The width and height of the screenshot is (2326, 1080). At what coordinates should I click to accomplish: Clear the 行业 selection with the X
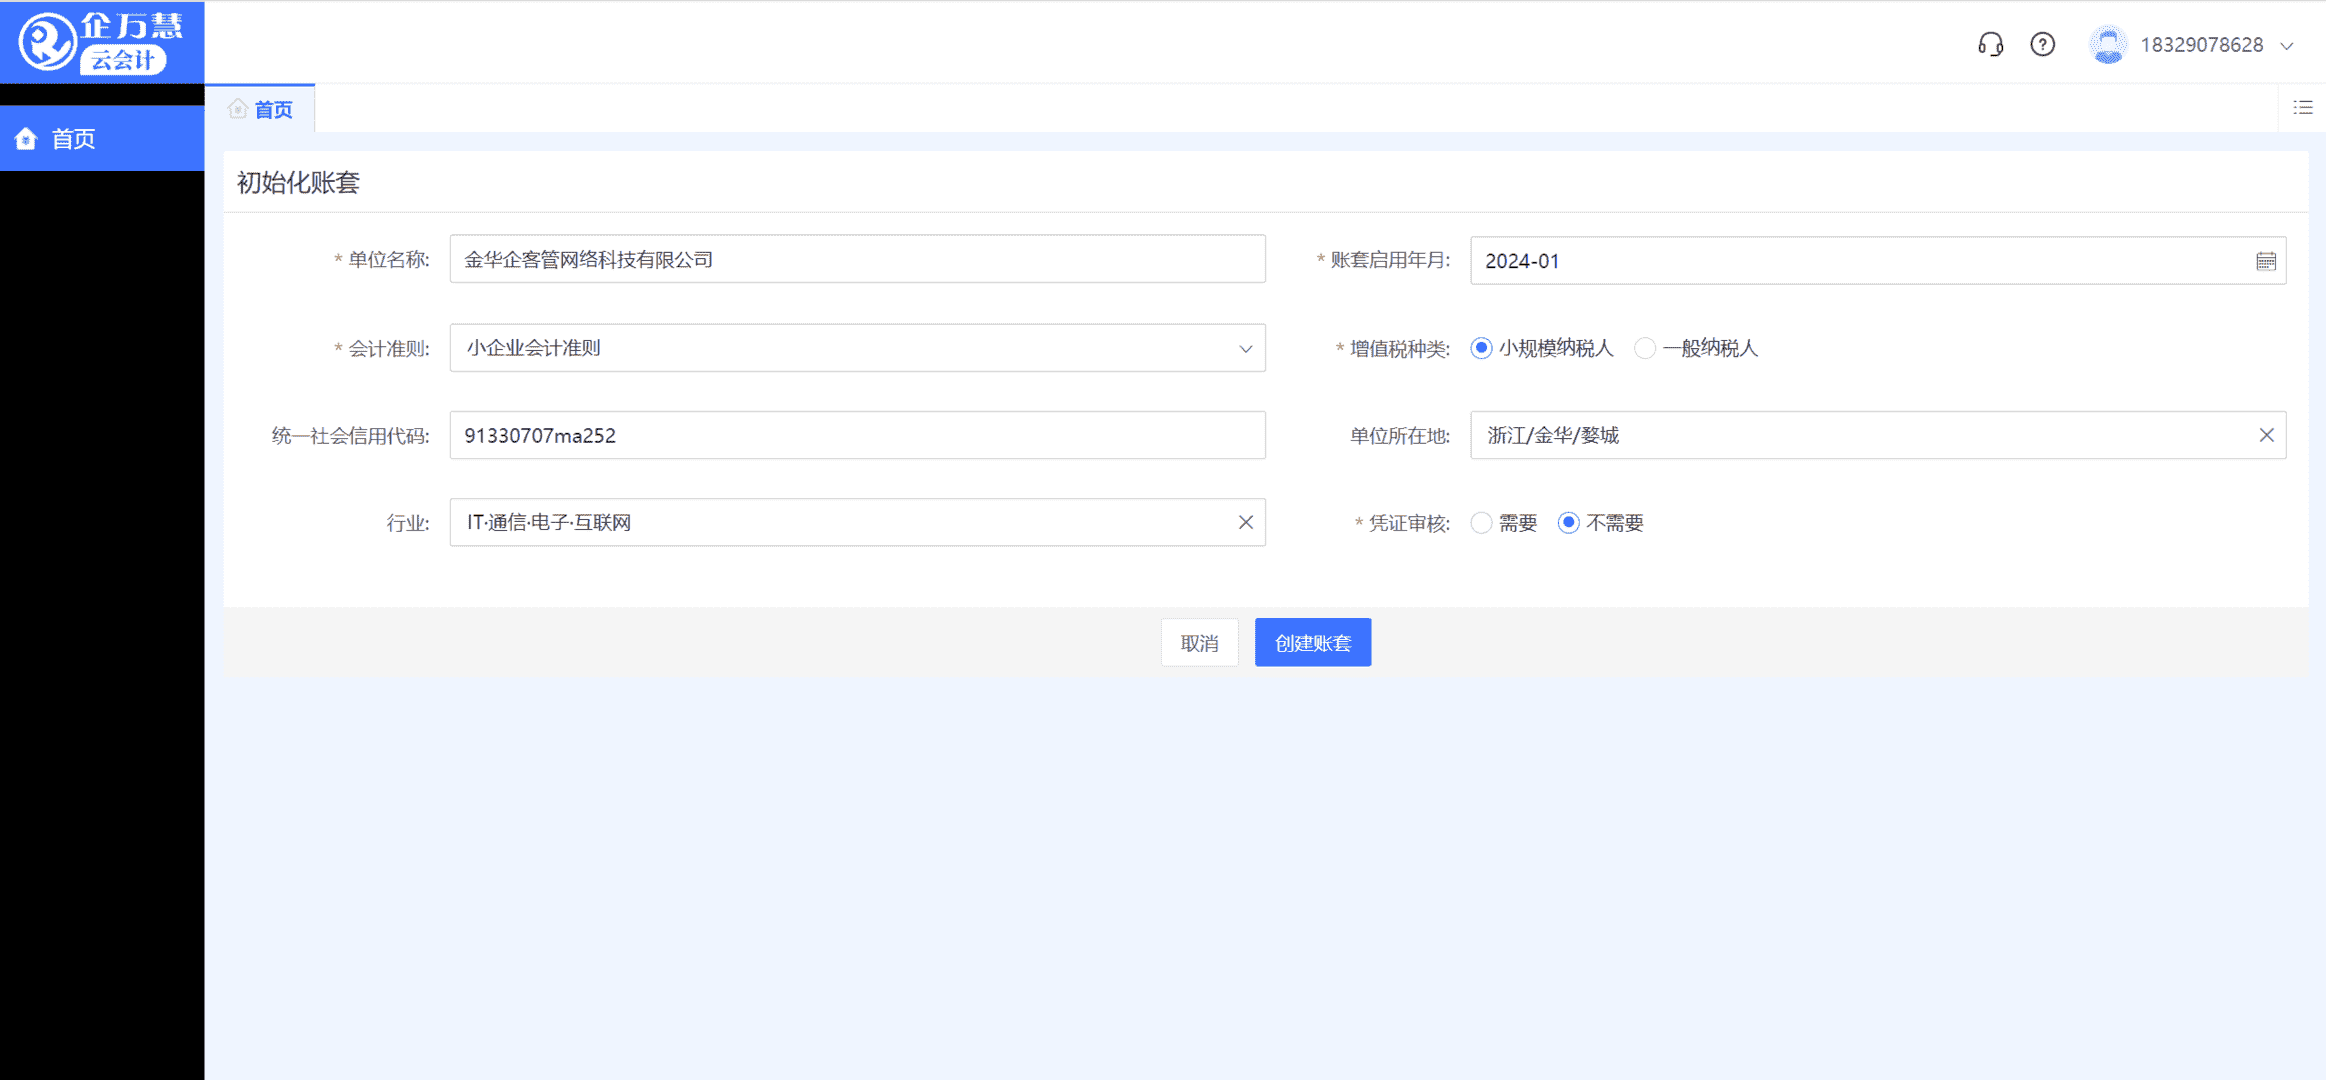1246,522
